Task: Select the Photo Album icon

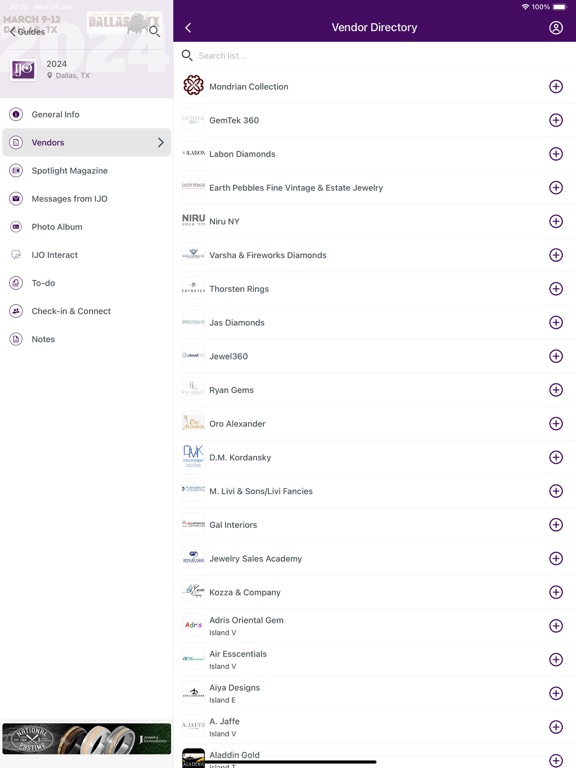Action: point(16,227)
